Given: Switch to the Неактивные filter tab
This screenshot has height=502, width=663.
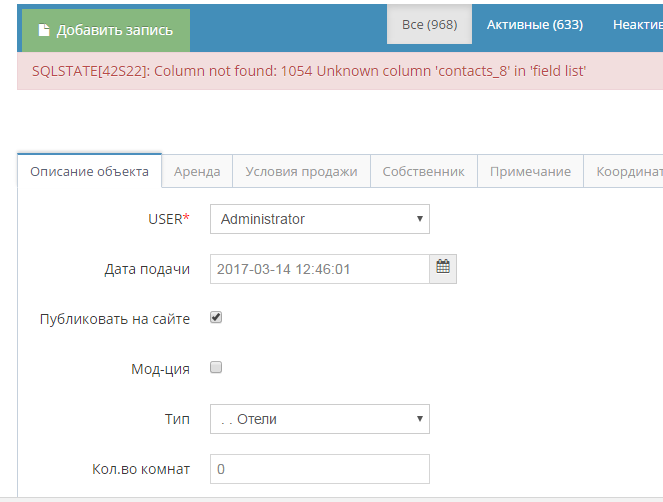Looking at the screenshot, I should 634,25.
